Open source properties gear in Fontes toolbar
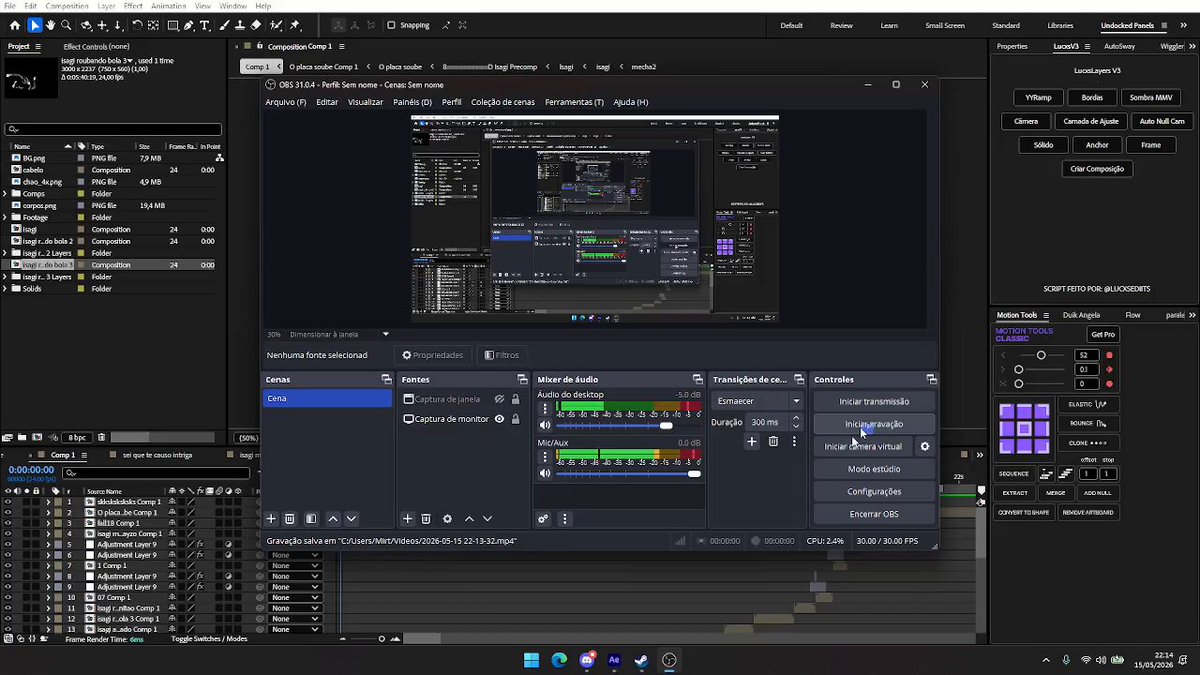 pyautogui.click(x=447, y=519)
